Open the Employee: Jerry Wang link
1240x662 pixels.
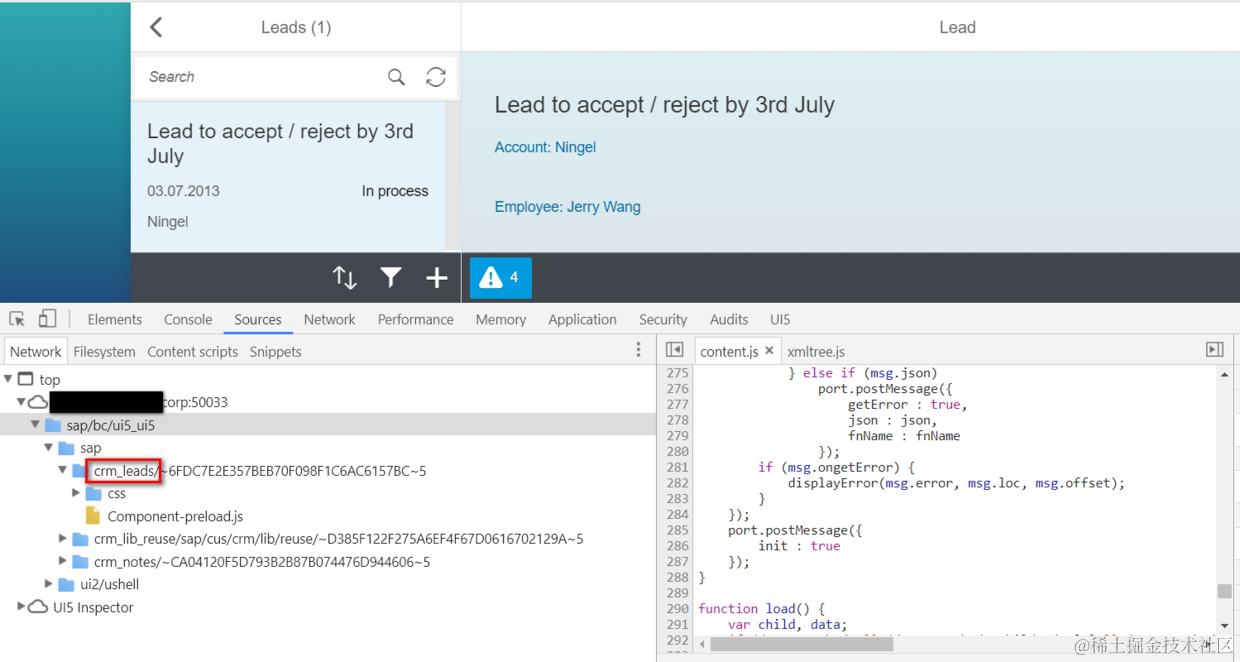pos(568,207)
